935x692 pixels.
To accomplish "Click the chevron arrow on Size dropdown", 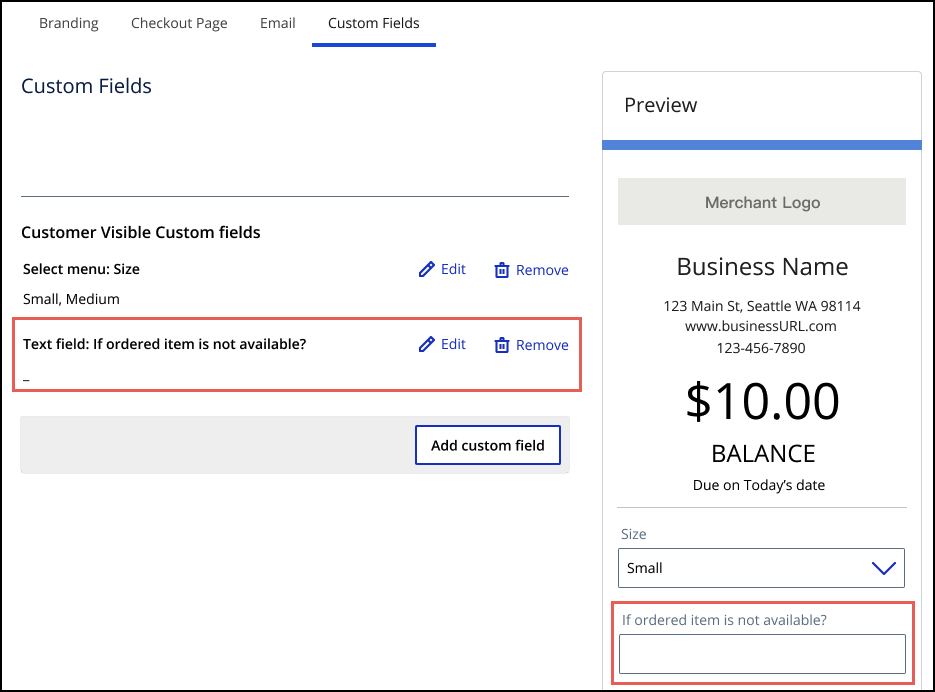I will click(883, 568).
